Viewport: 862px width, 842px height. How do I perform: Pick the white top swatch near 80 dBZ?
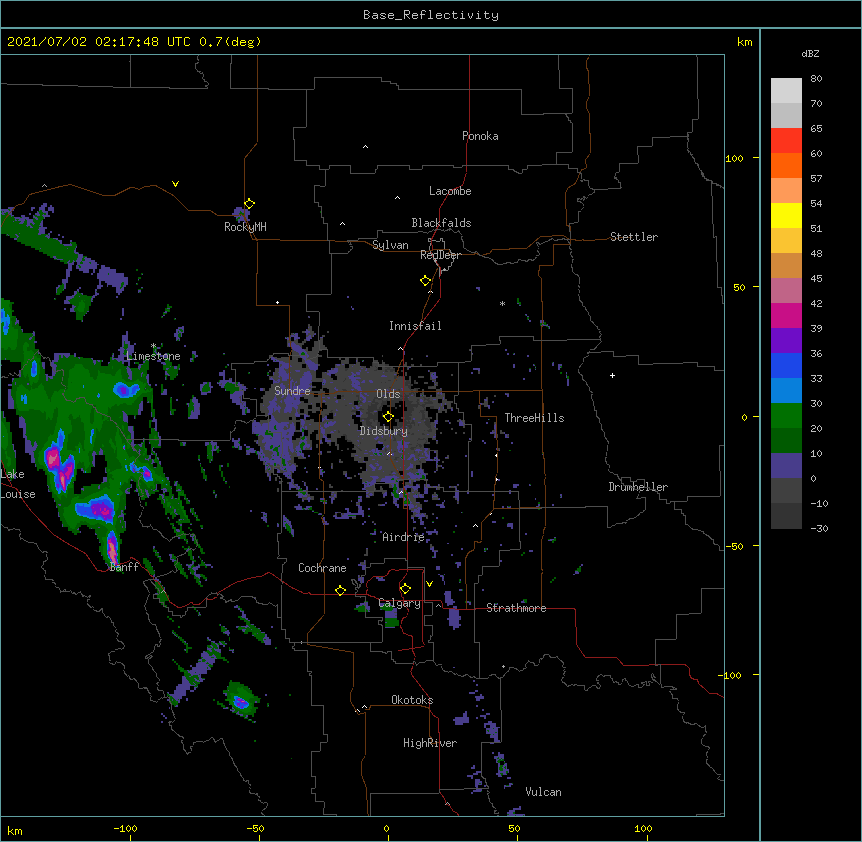(x=786, y=90)
